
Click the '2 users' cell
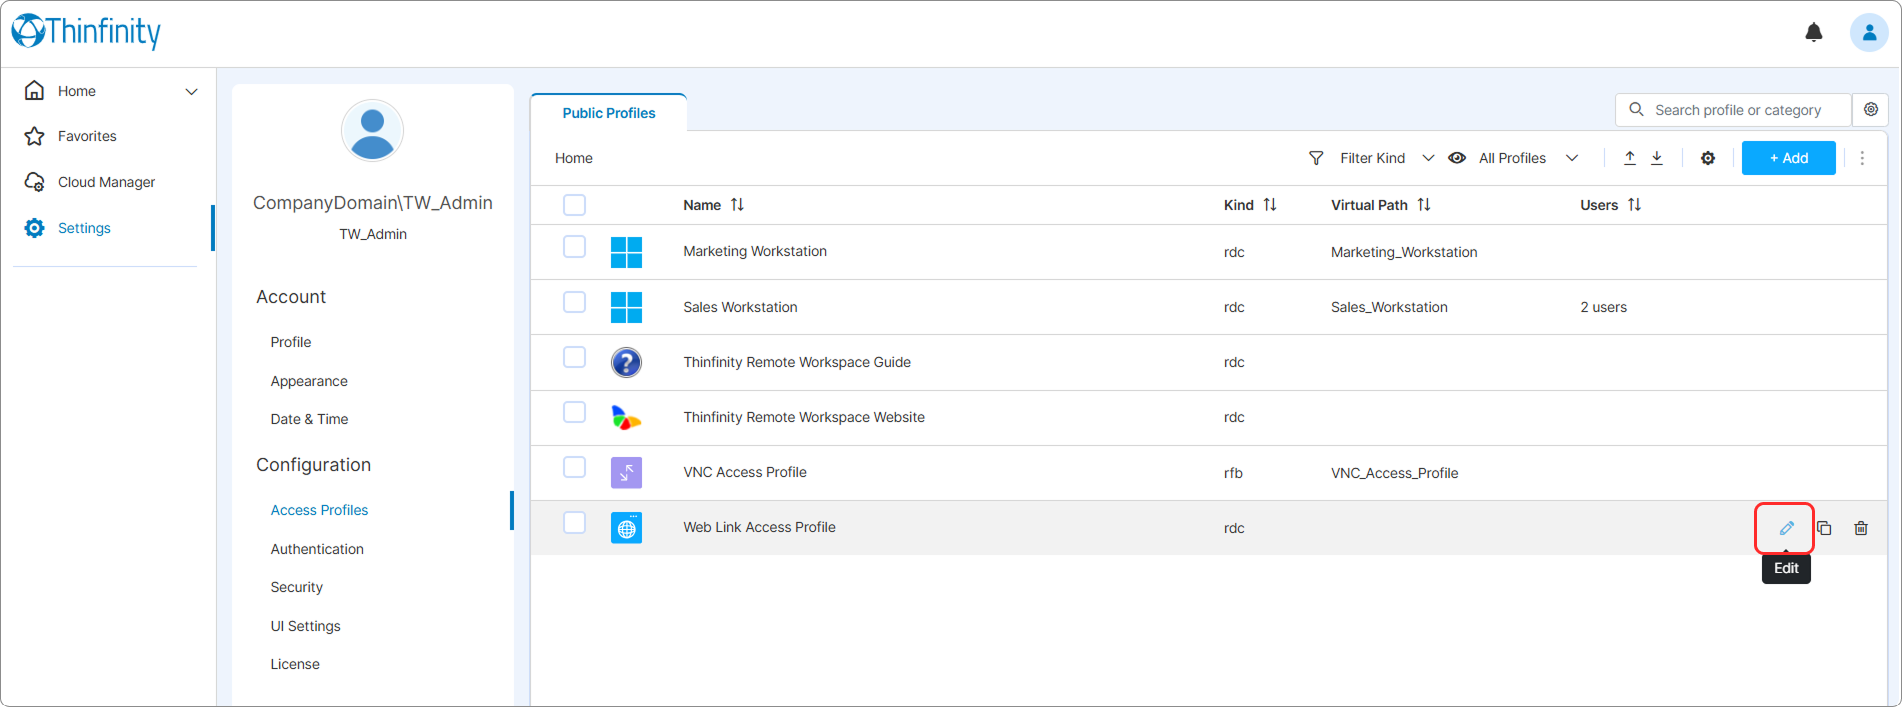point(1603,307)
